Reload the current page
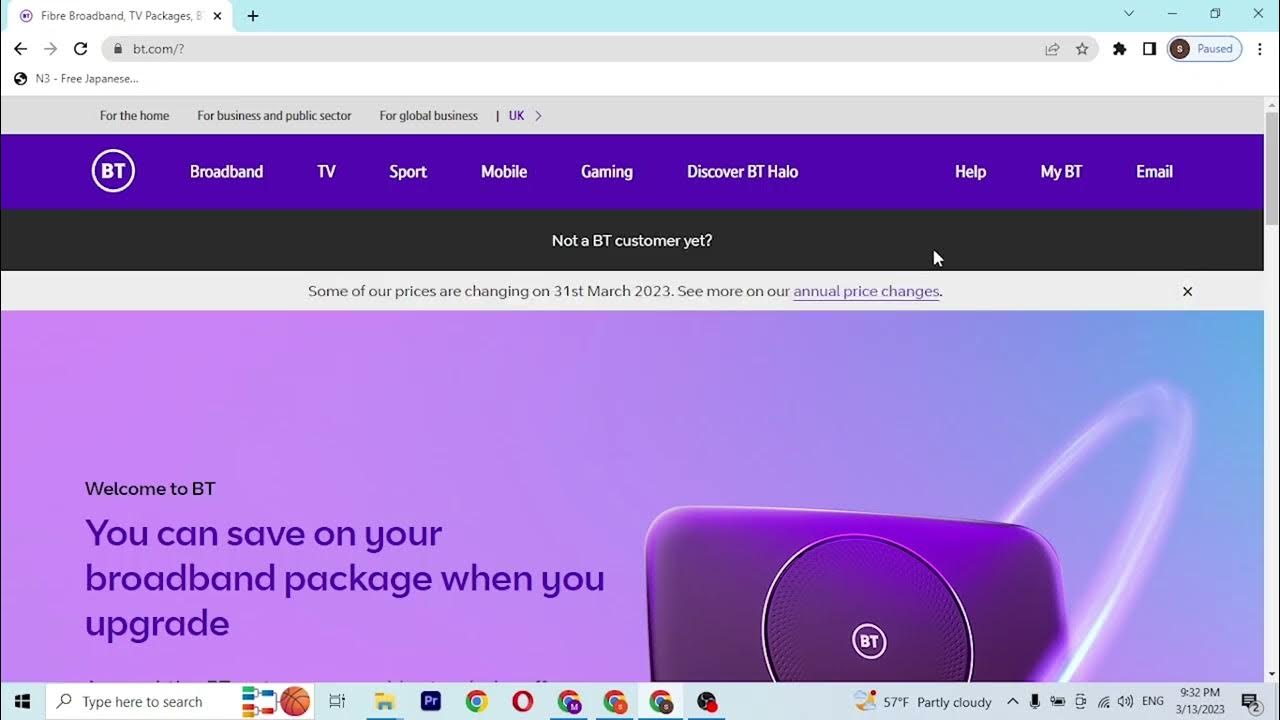 (x=81, y=48)
